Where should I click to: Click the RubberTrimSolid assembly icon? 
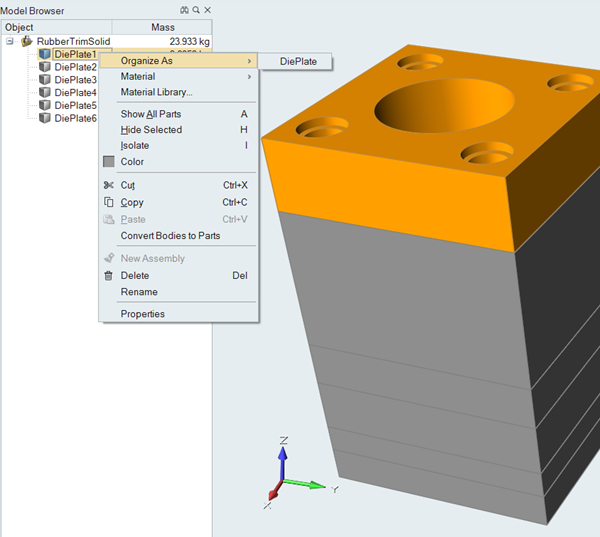pyautogui.click(x=27, y=41)
